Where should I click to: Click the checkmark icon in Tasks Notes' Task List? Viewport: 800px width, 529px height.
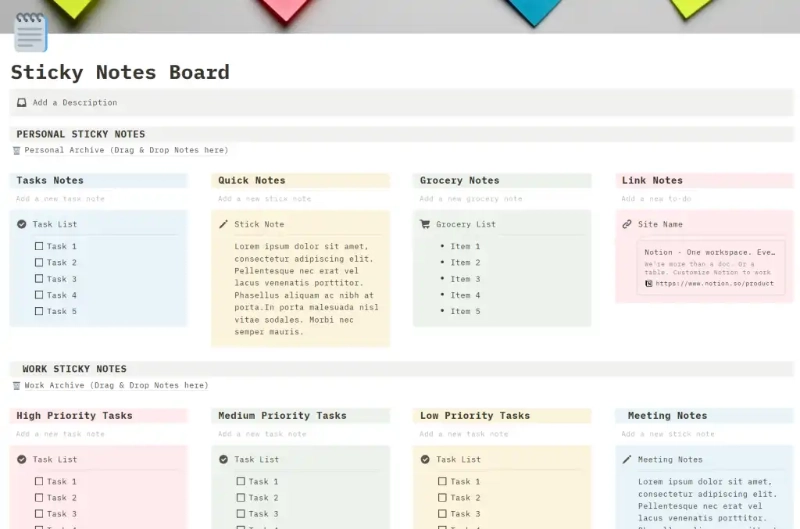(x=21, y=224)
